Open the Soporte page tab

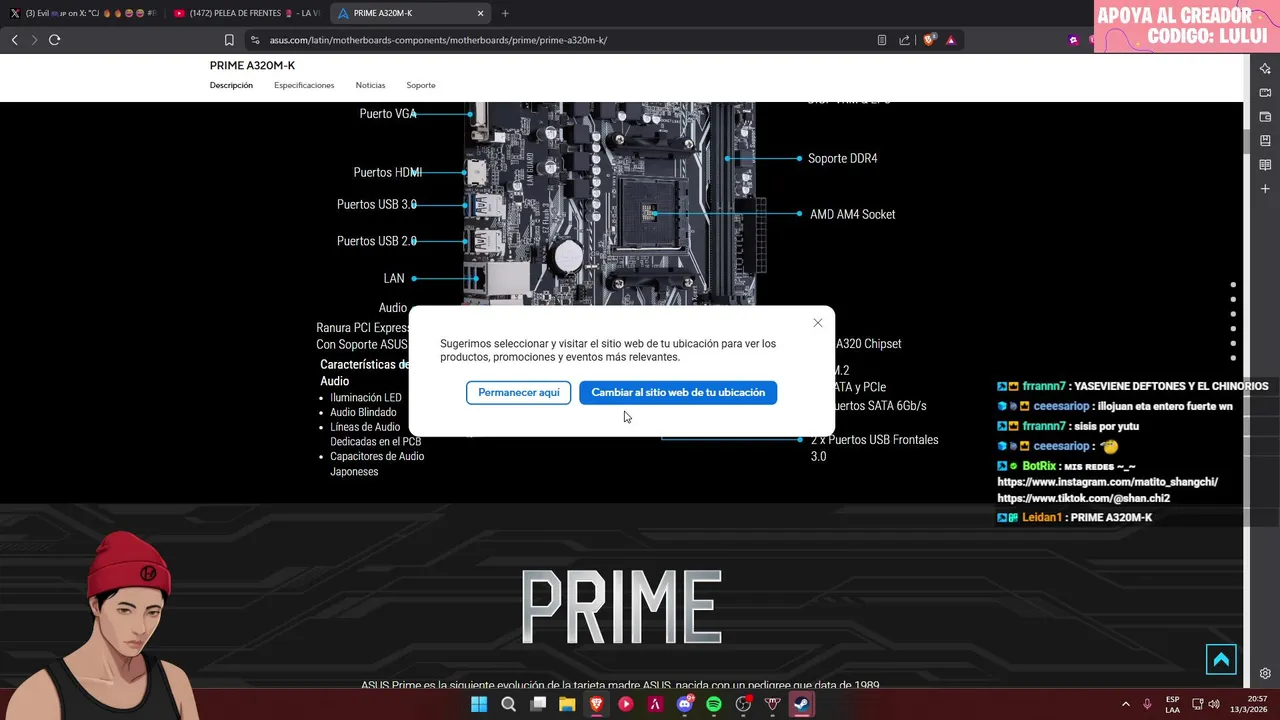pos(421,85)
